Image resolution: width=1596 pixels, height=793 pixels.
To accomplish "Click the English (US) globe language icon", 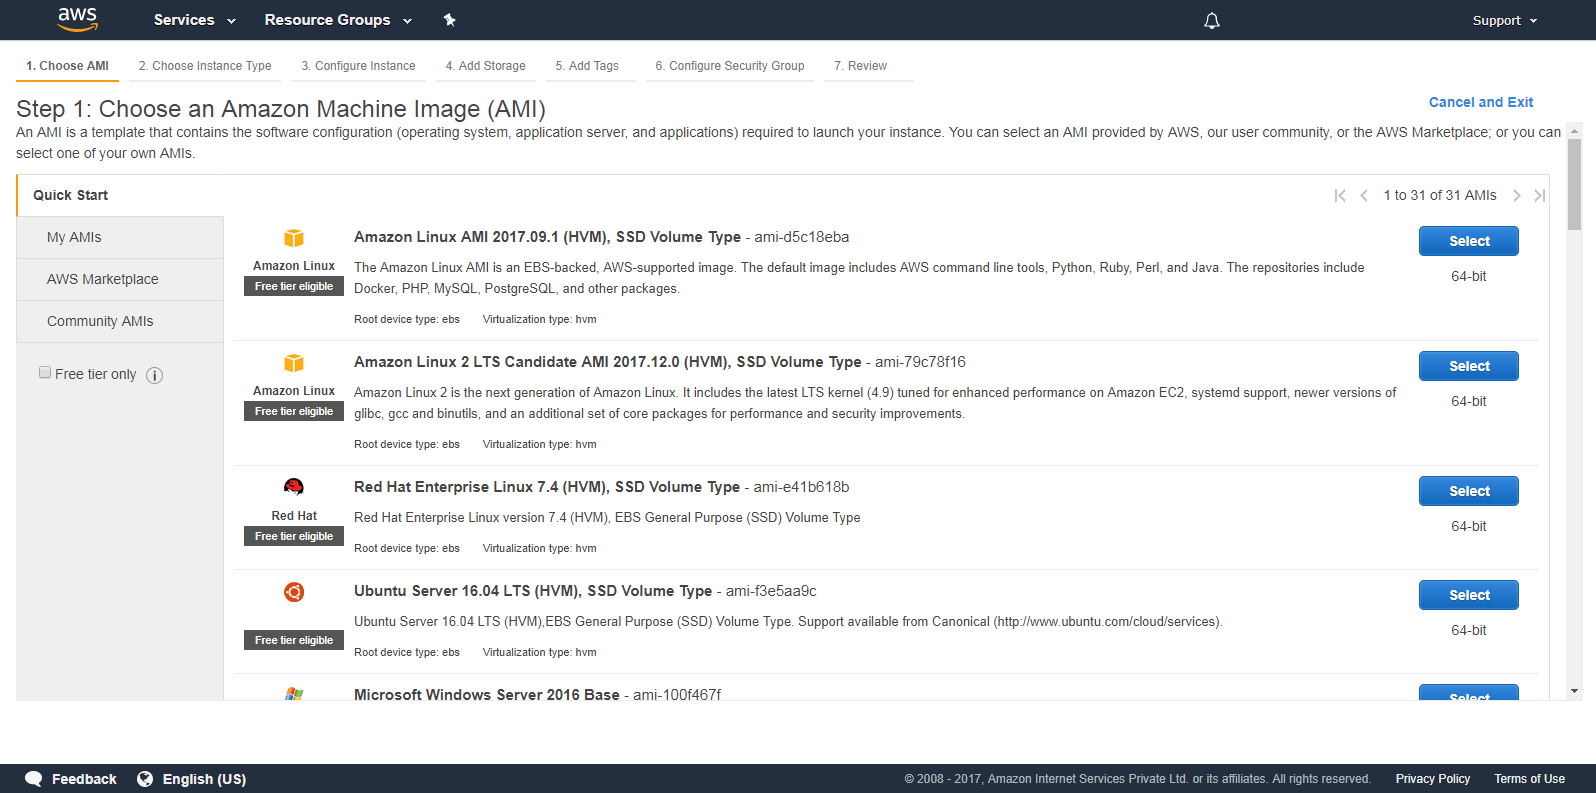I will pyautogui.click(x=145, y=779).
